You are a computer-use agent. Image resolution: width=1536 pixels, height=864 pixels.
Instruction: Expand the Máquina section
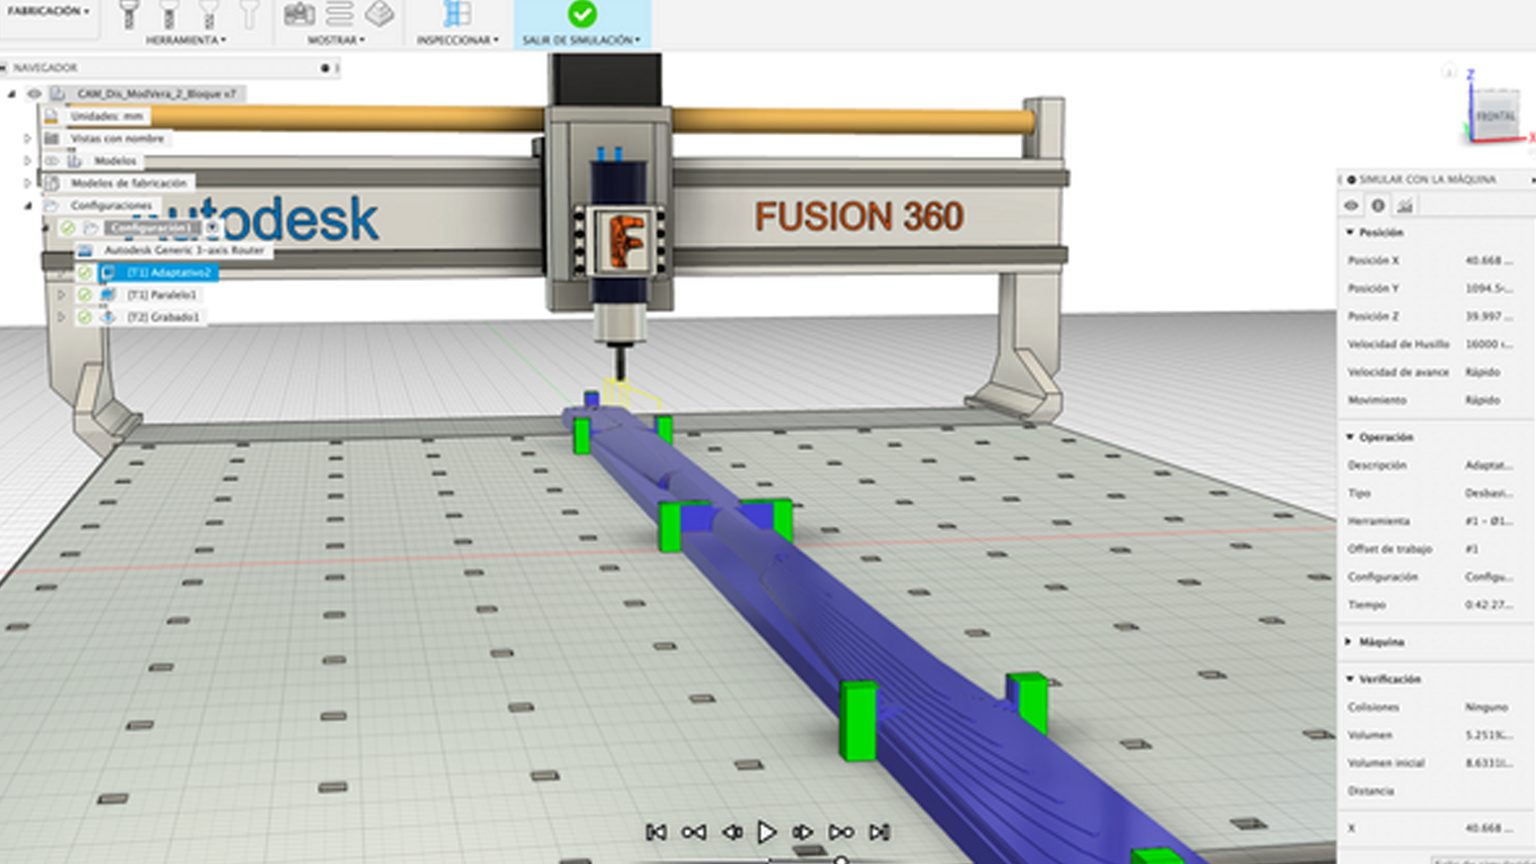pyautogui.click(x=1350, y=642)
